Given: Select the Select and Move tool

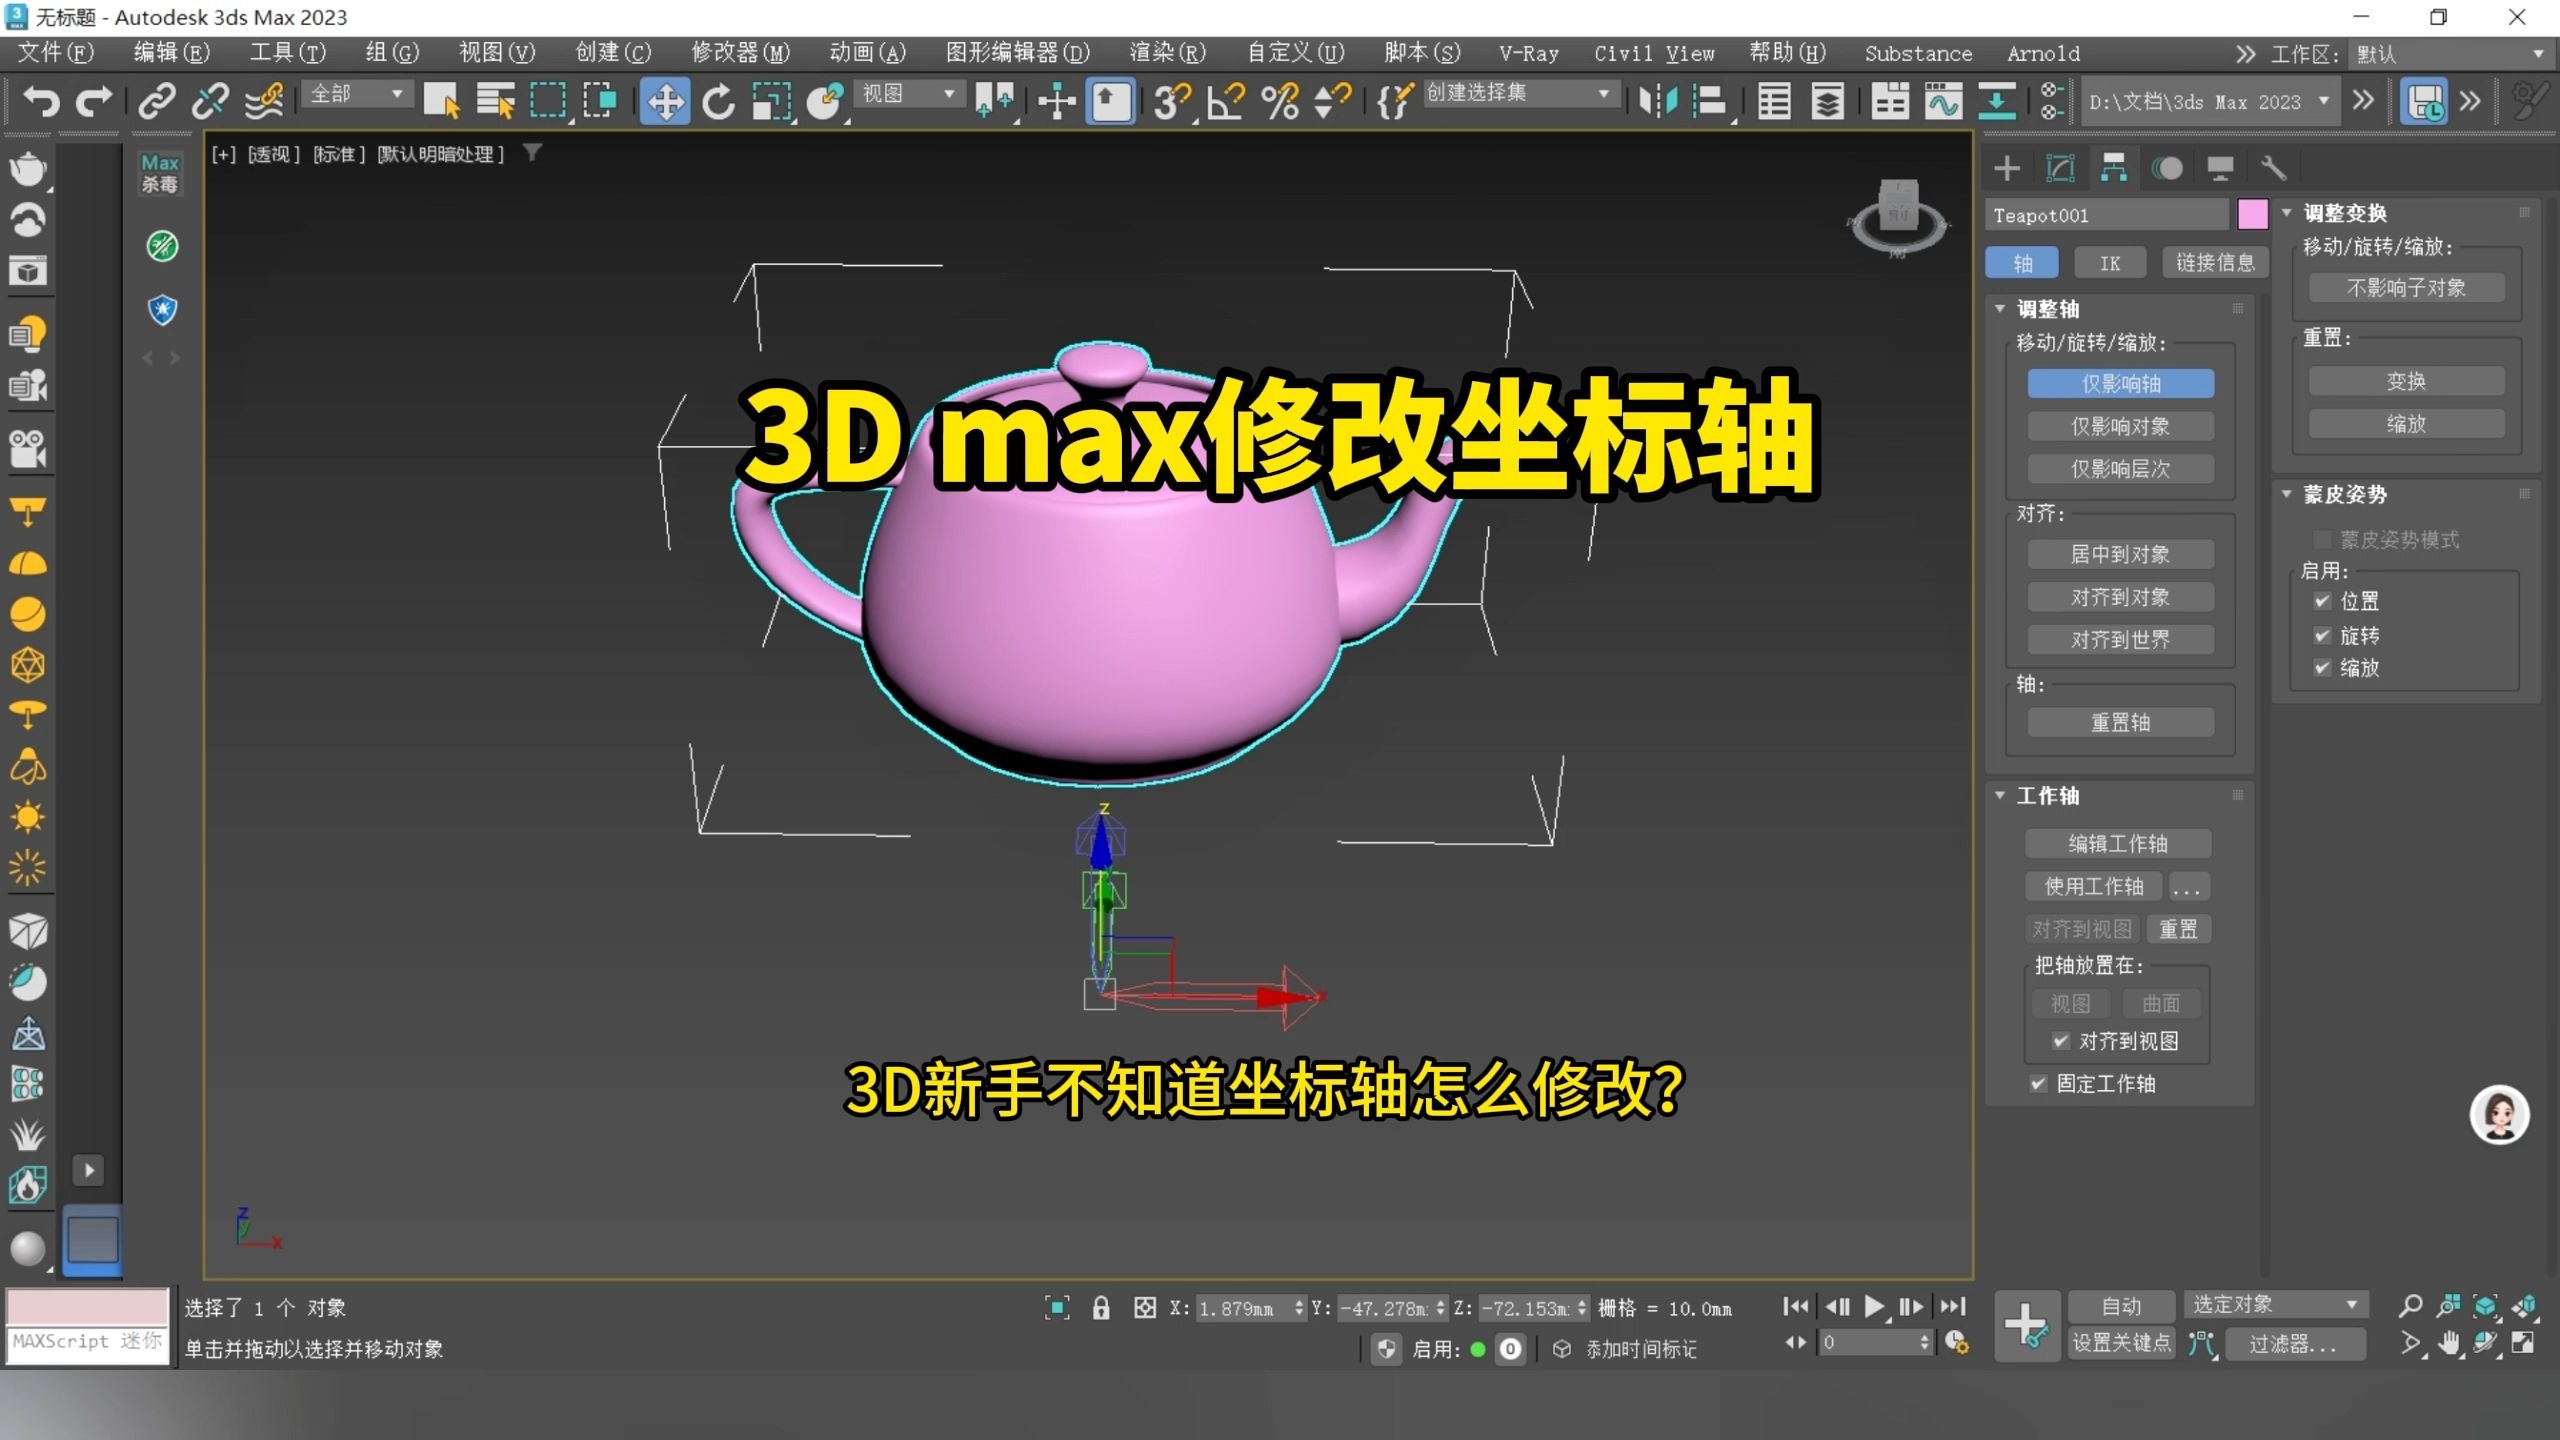Looking at the screenshot, I should (665, 101).
